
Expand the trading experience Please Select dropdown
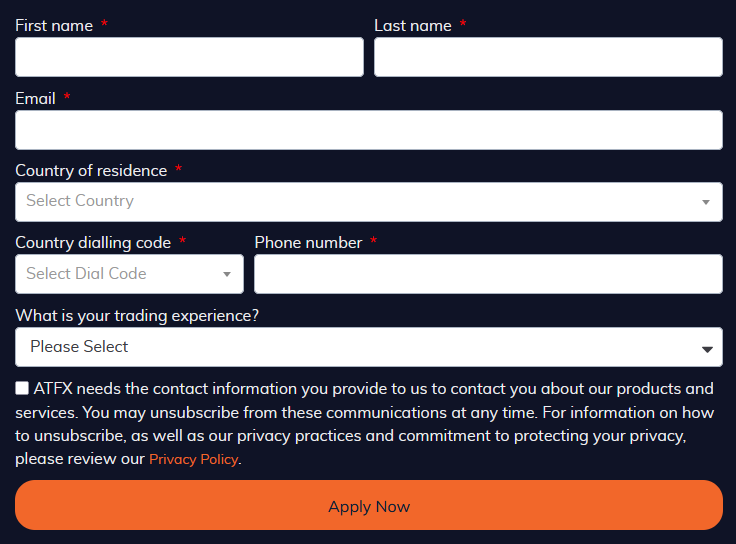tap(369, 347)
